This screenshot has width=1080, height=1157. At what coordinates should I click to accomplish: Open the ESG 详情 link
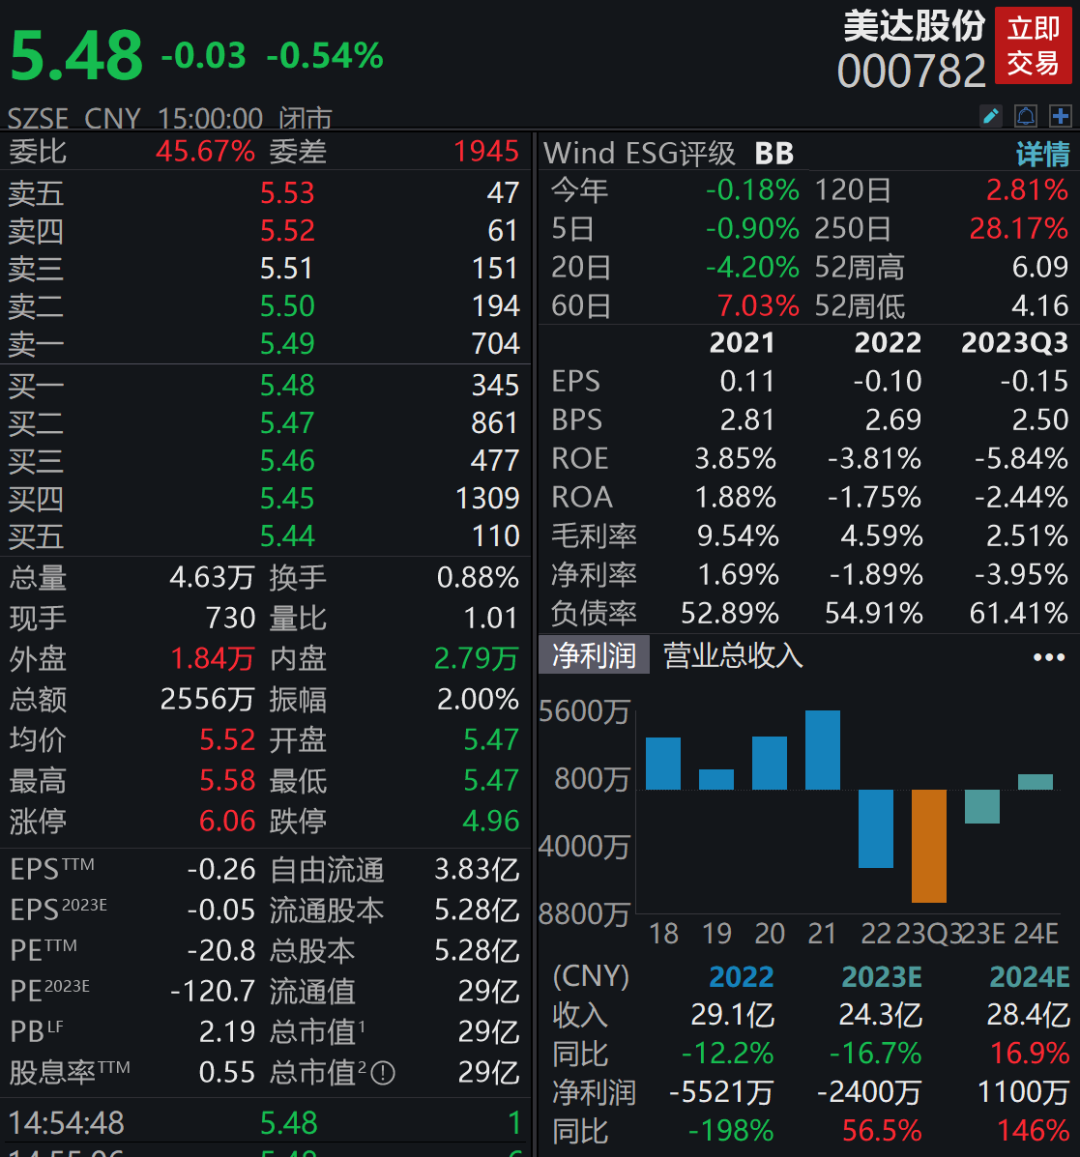coord(1042,154)
